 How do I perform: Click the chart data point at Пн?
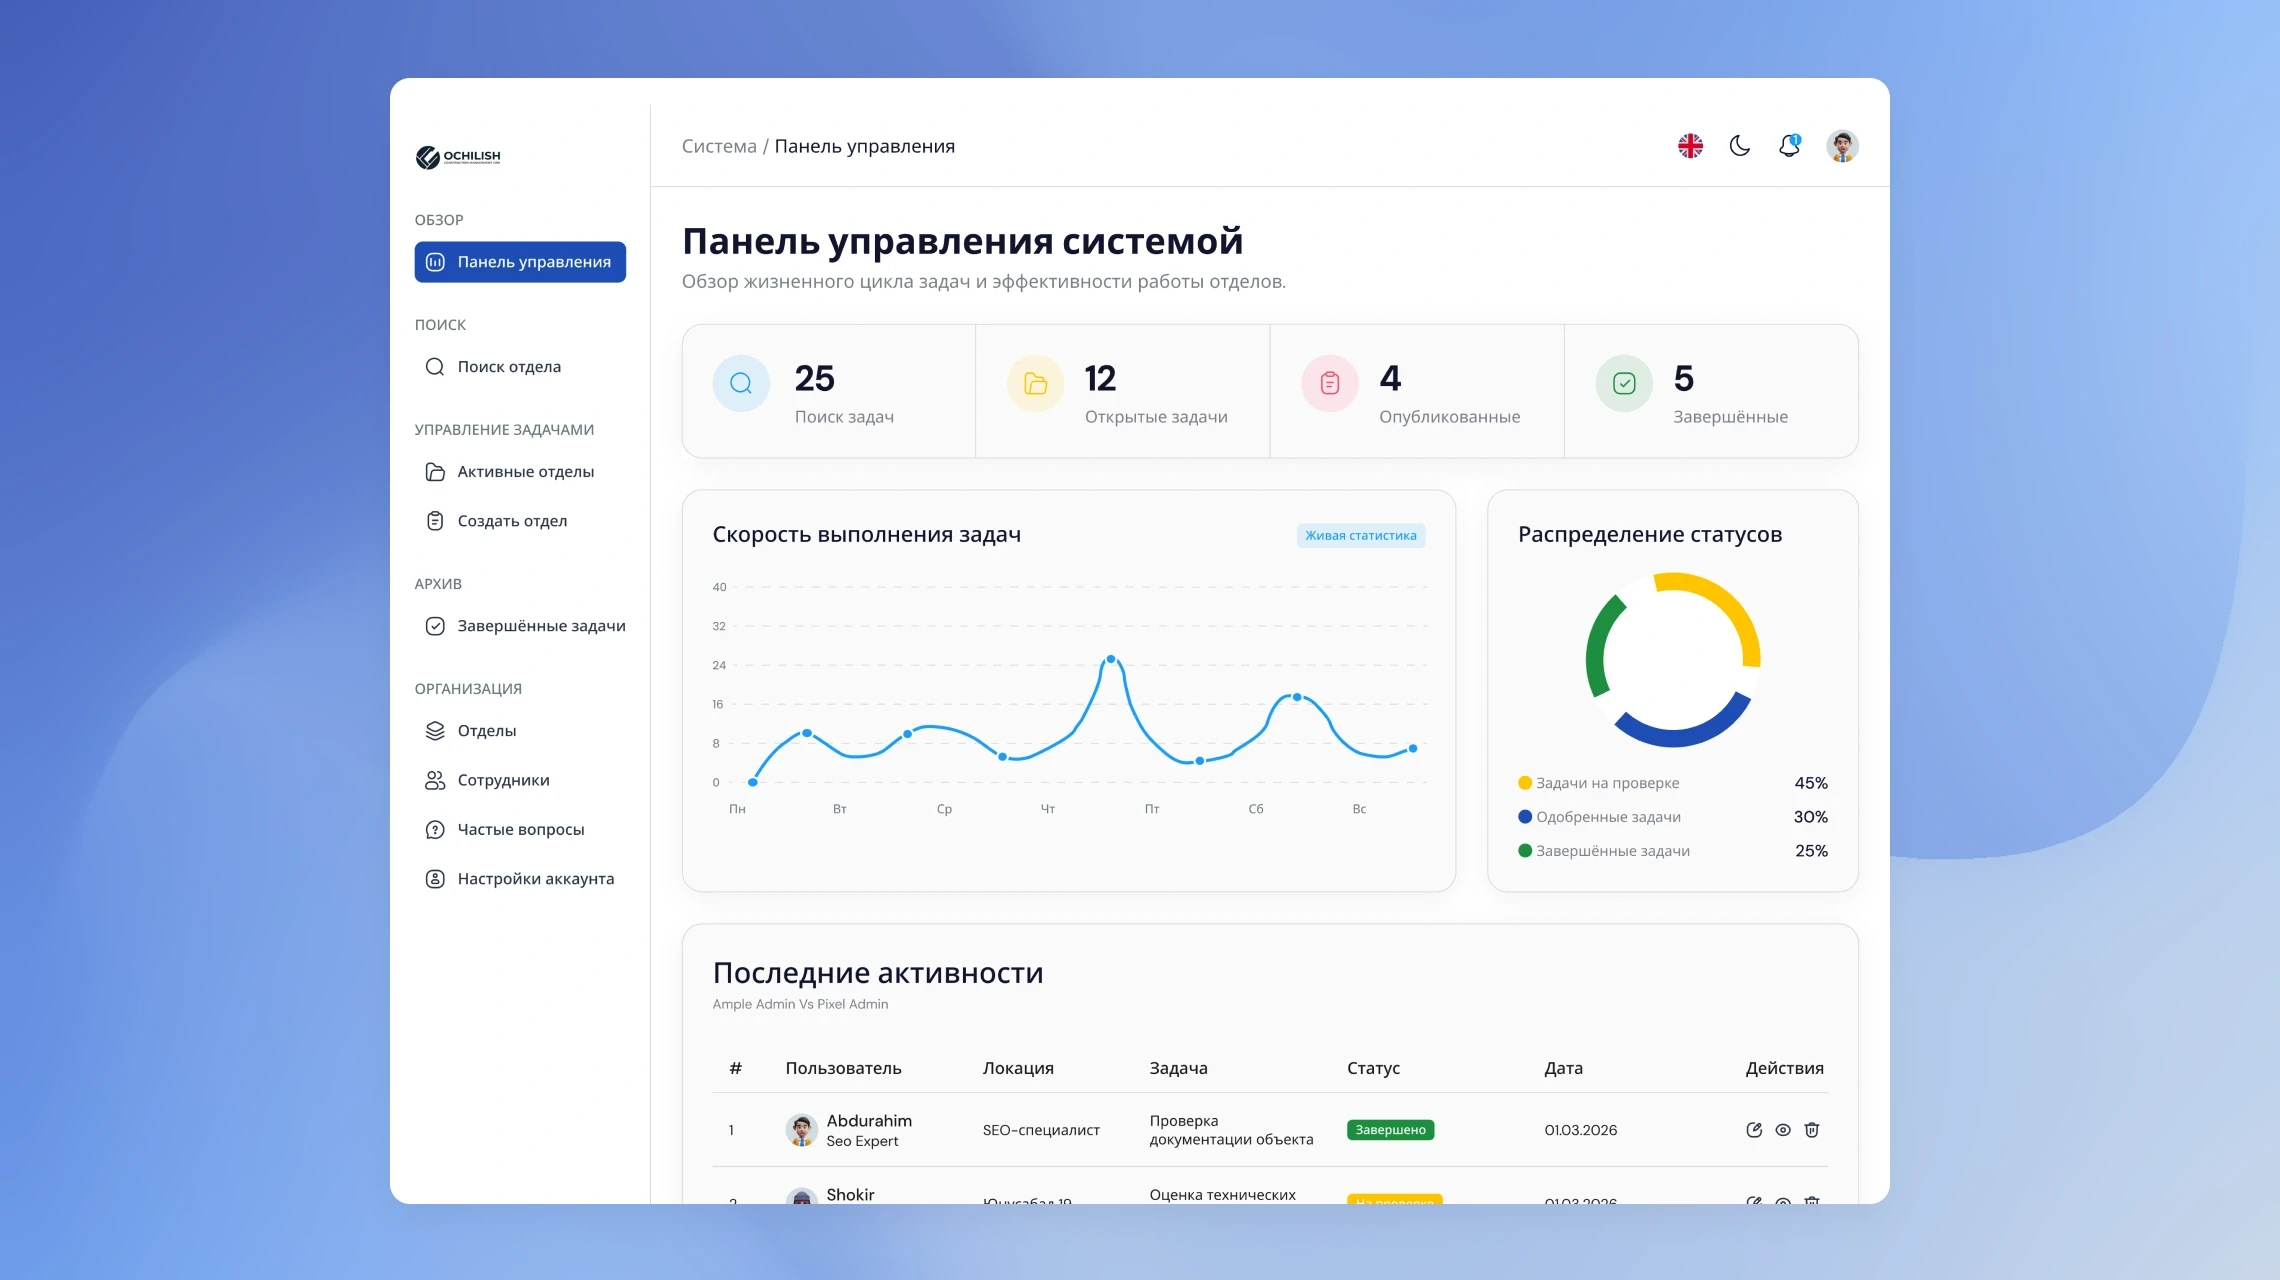pyautogui.click(x=753, y=782)
